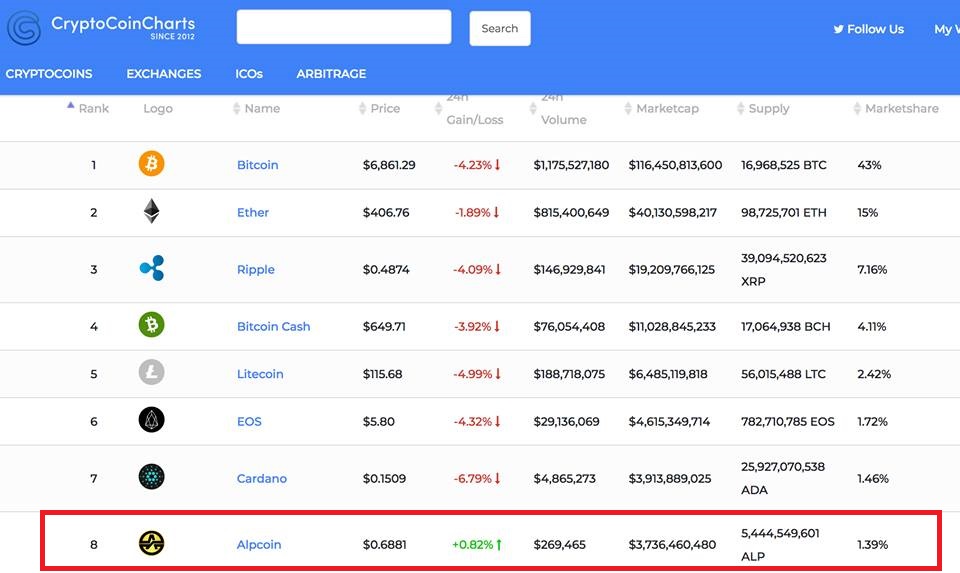This screenshot has height=573, width=960.
Task: Focus the search input field
Action: (344, 27)
